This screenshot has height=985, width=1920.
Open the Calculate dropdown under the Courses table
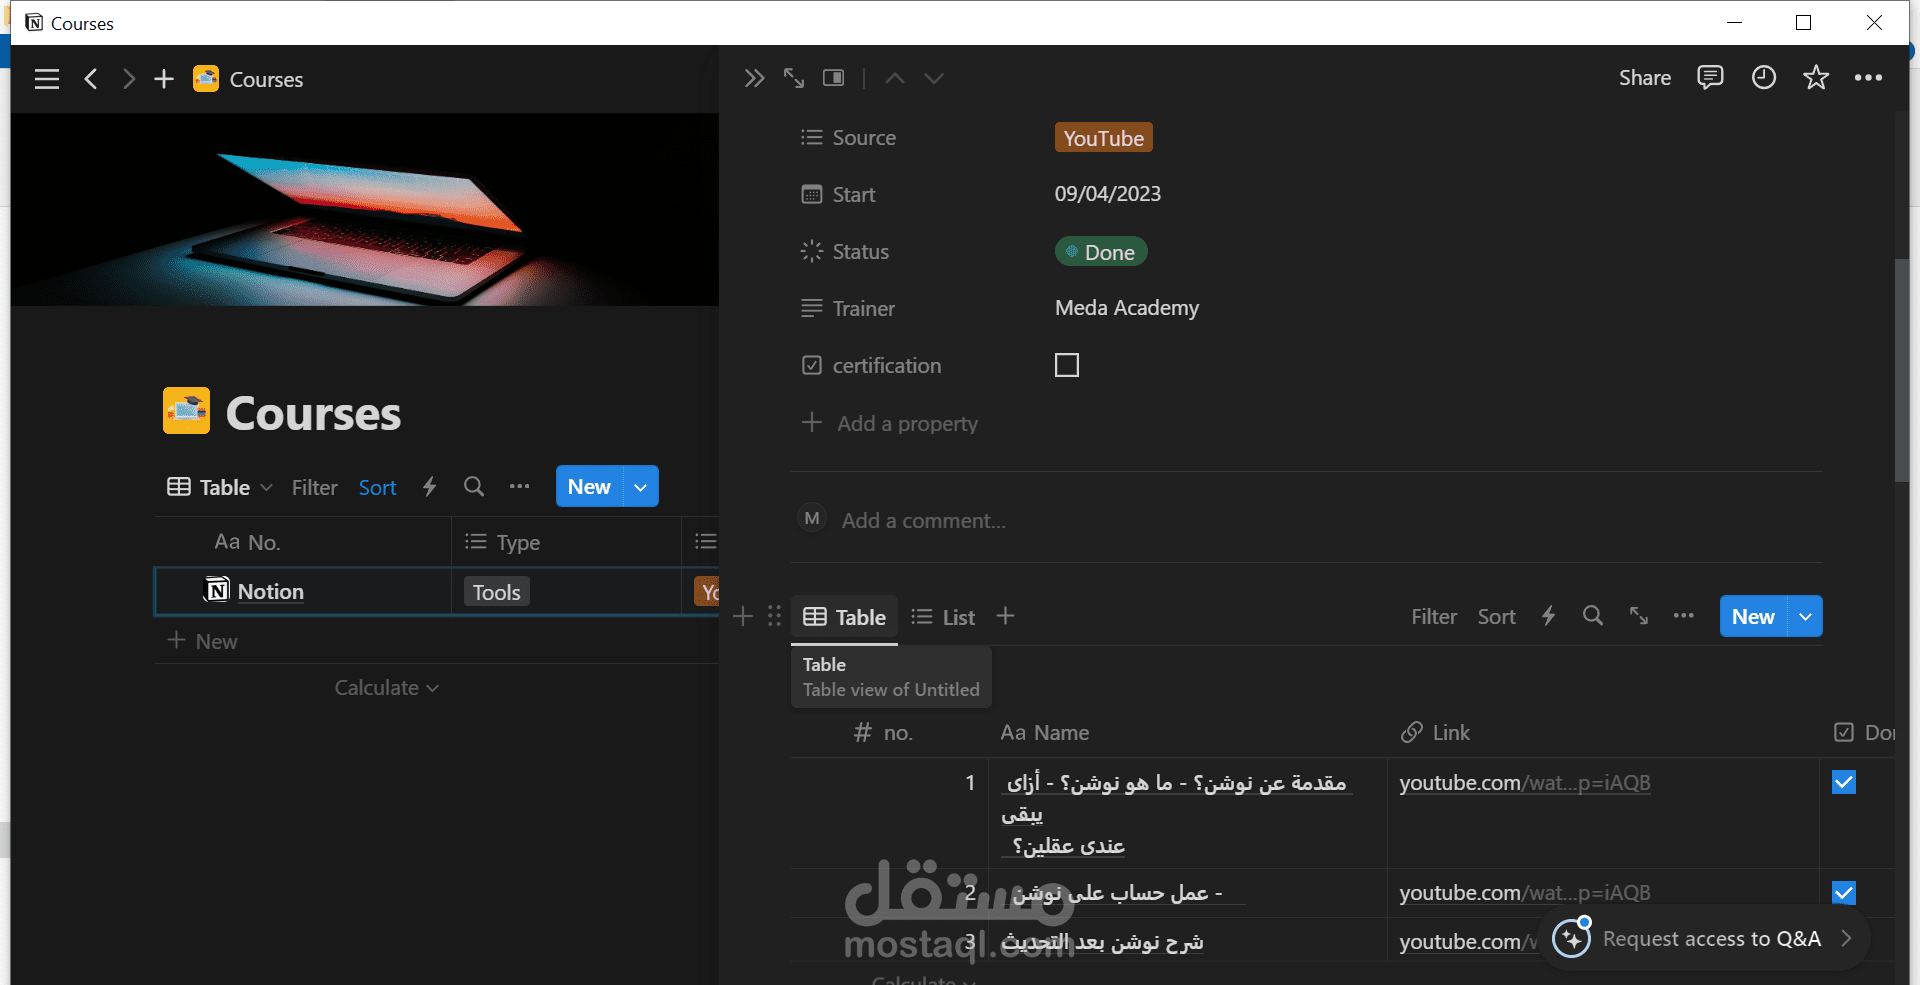387,688
